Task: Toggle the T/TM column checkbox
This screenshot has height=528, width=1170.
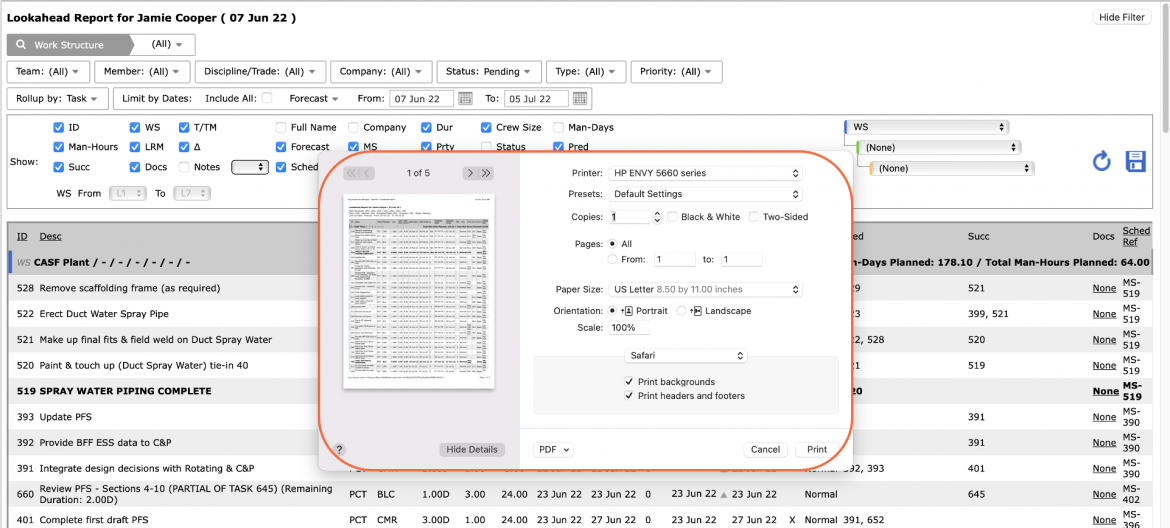Action: [x=185, y=128]
